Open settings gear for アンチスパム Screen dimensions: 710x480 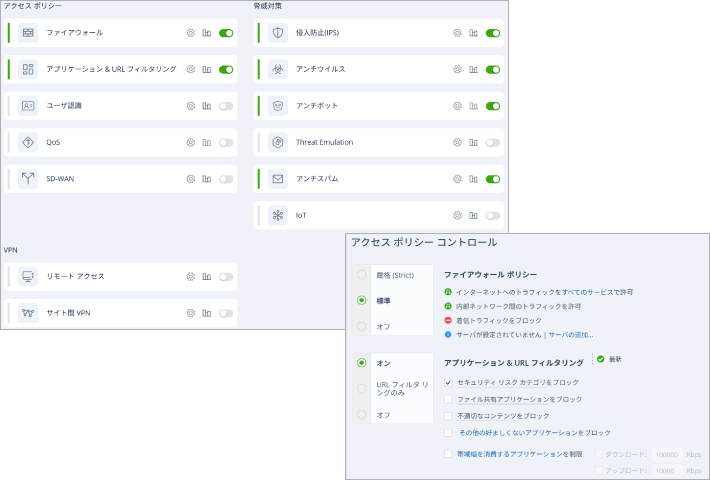pos(457,179)
